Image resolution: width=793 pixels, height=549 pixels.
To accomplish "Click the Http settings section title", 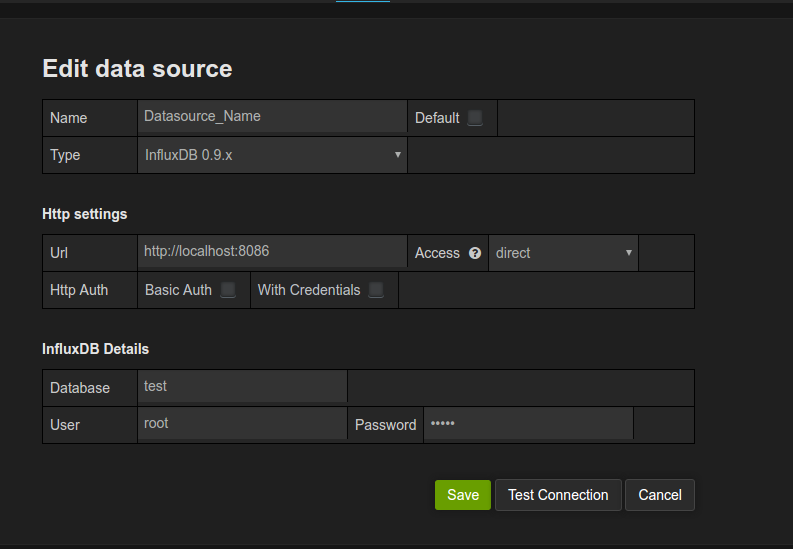I will pyautogui.click(x=84, y=214).
